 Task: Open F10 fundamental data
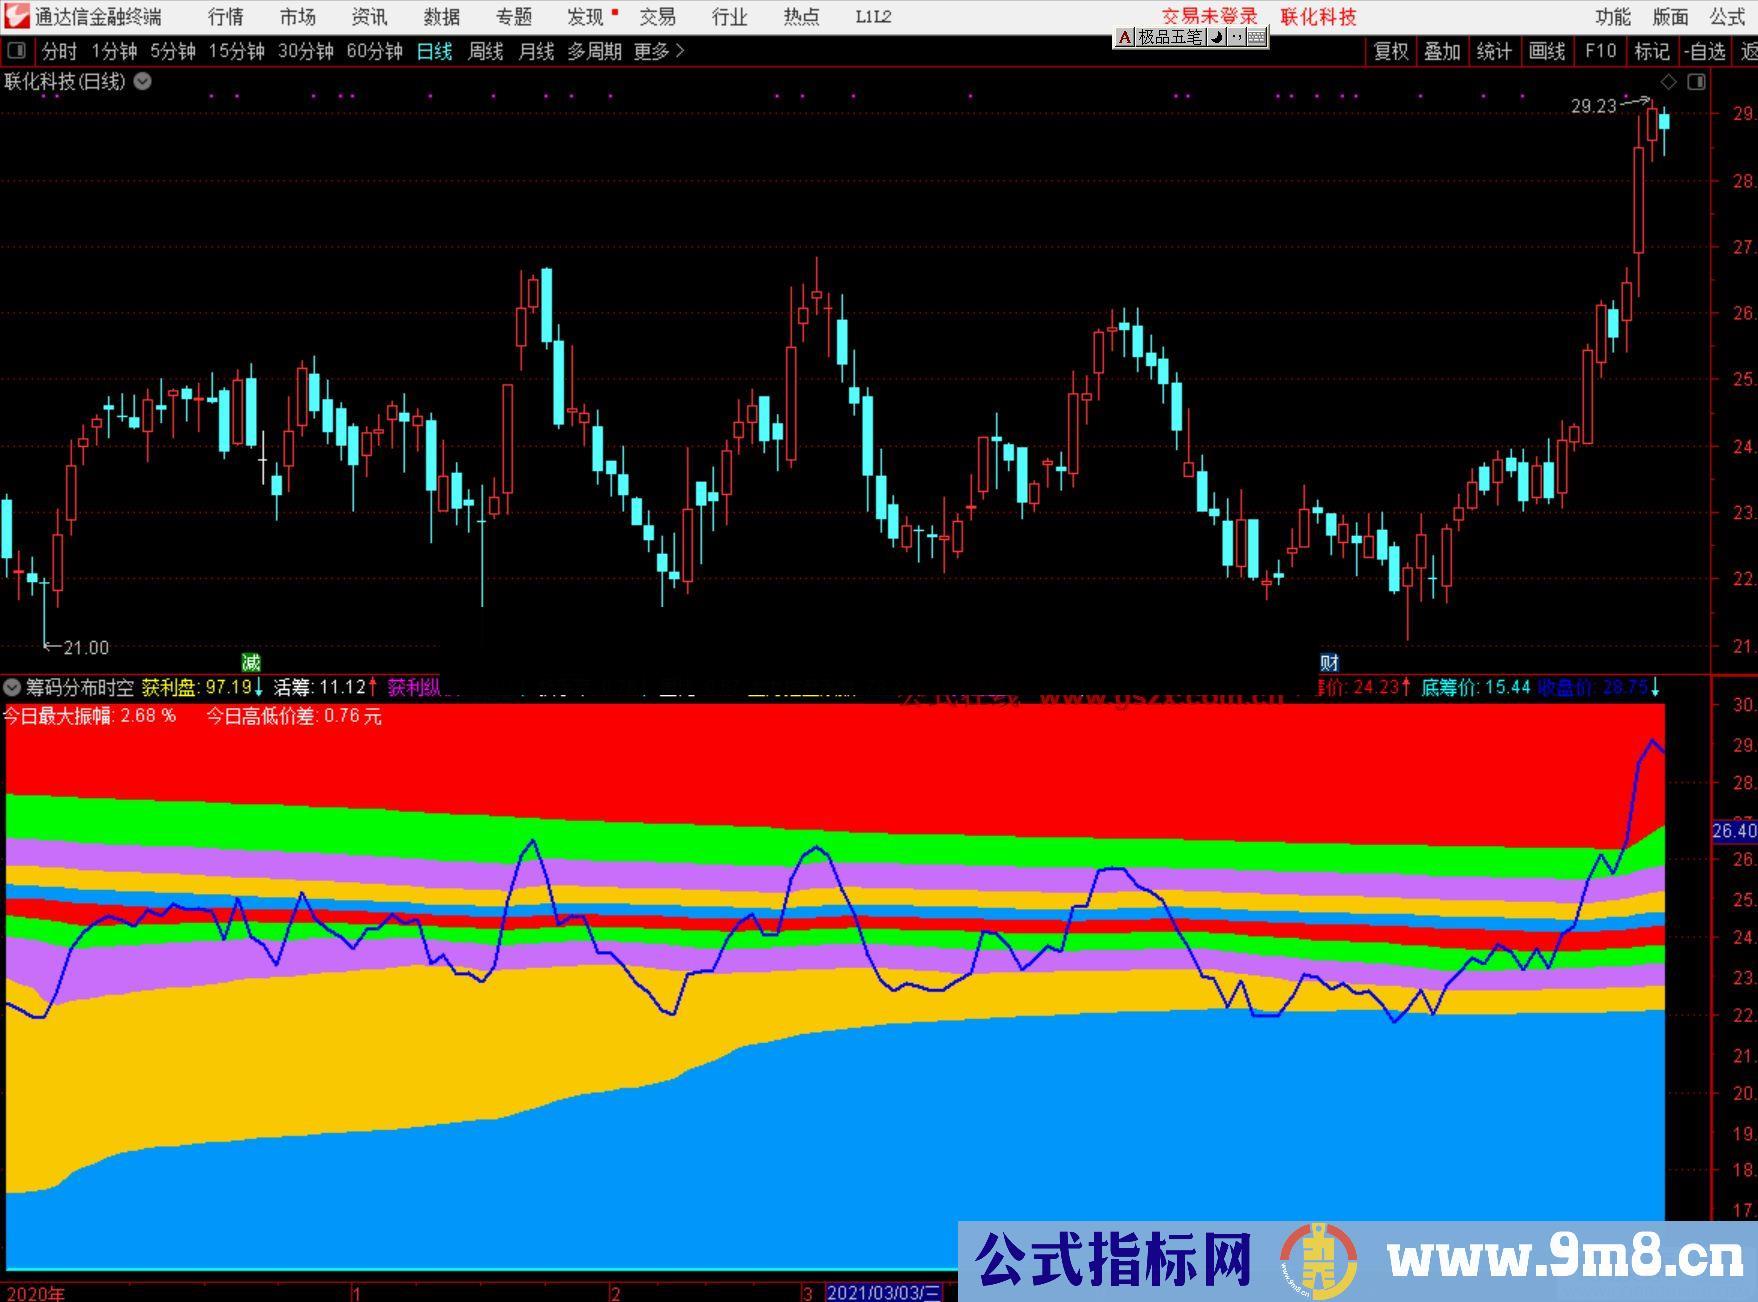1600,51
